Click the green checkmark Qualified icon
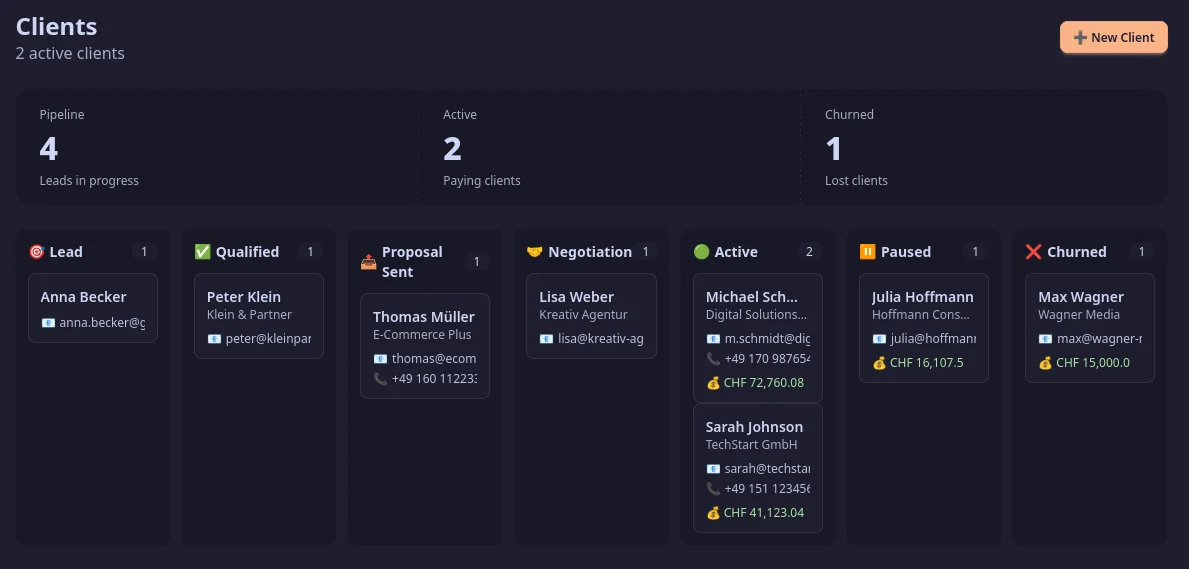This screenshot has width=1189, height=569. point(203,252)
